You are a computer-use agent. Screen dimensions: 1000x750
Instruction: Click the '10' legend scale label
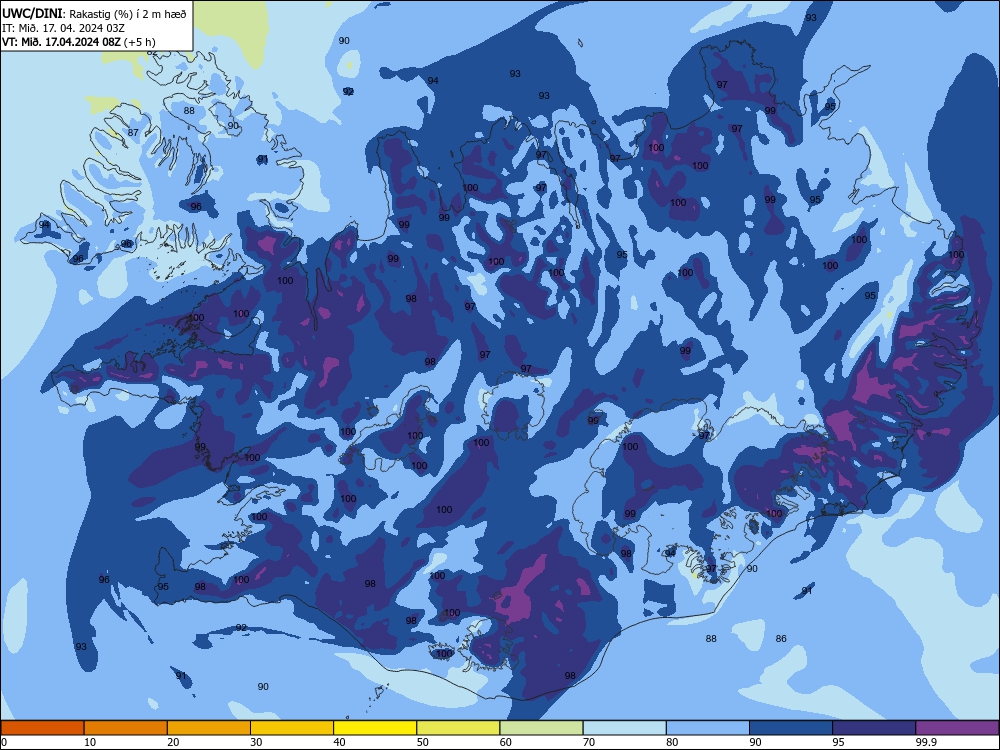coord(90,742)
